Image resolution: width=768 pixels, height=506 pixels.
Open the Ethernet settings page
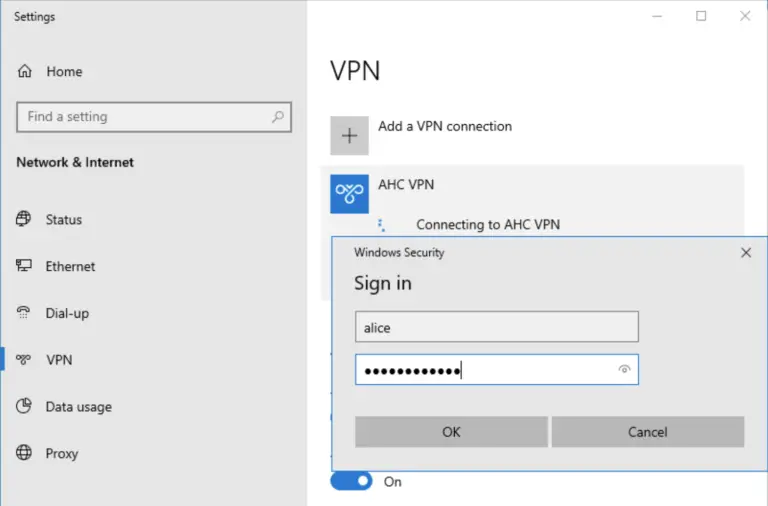70,266
